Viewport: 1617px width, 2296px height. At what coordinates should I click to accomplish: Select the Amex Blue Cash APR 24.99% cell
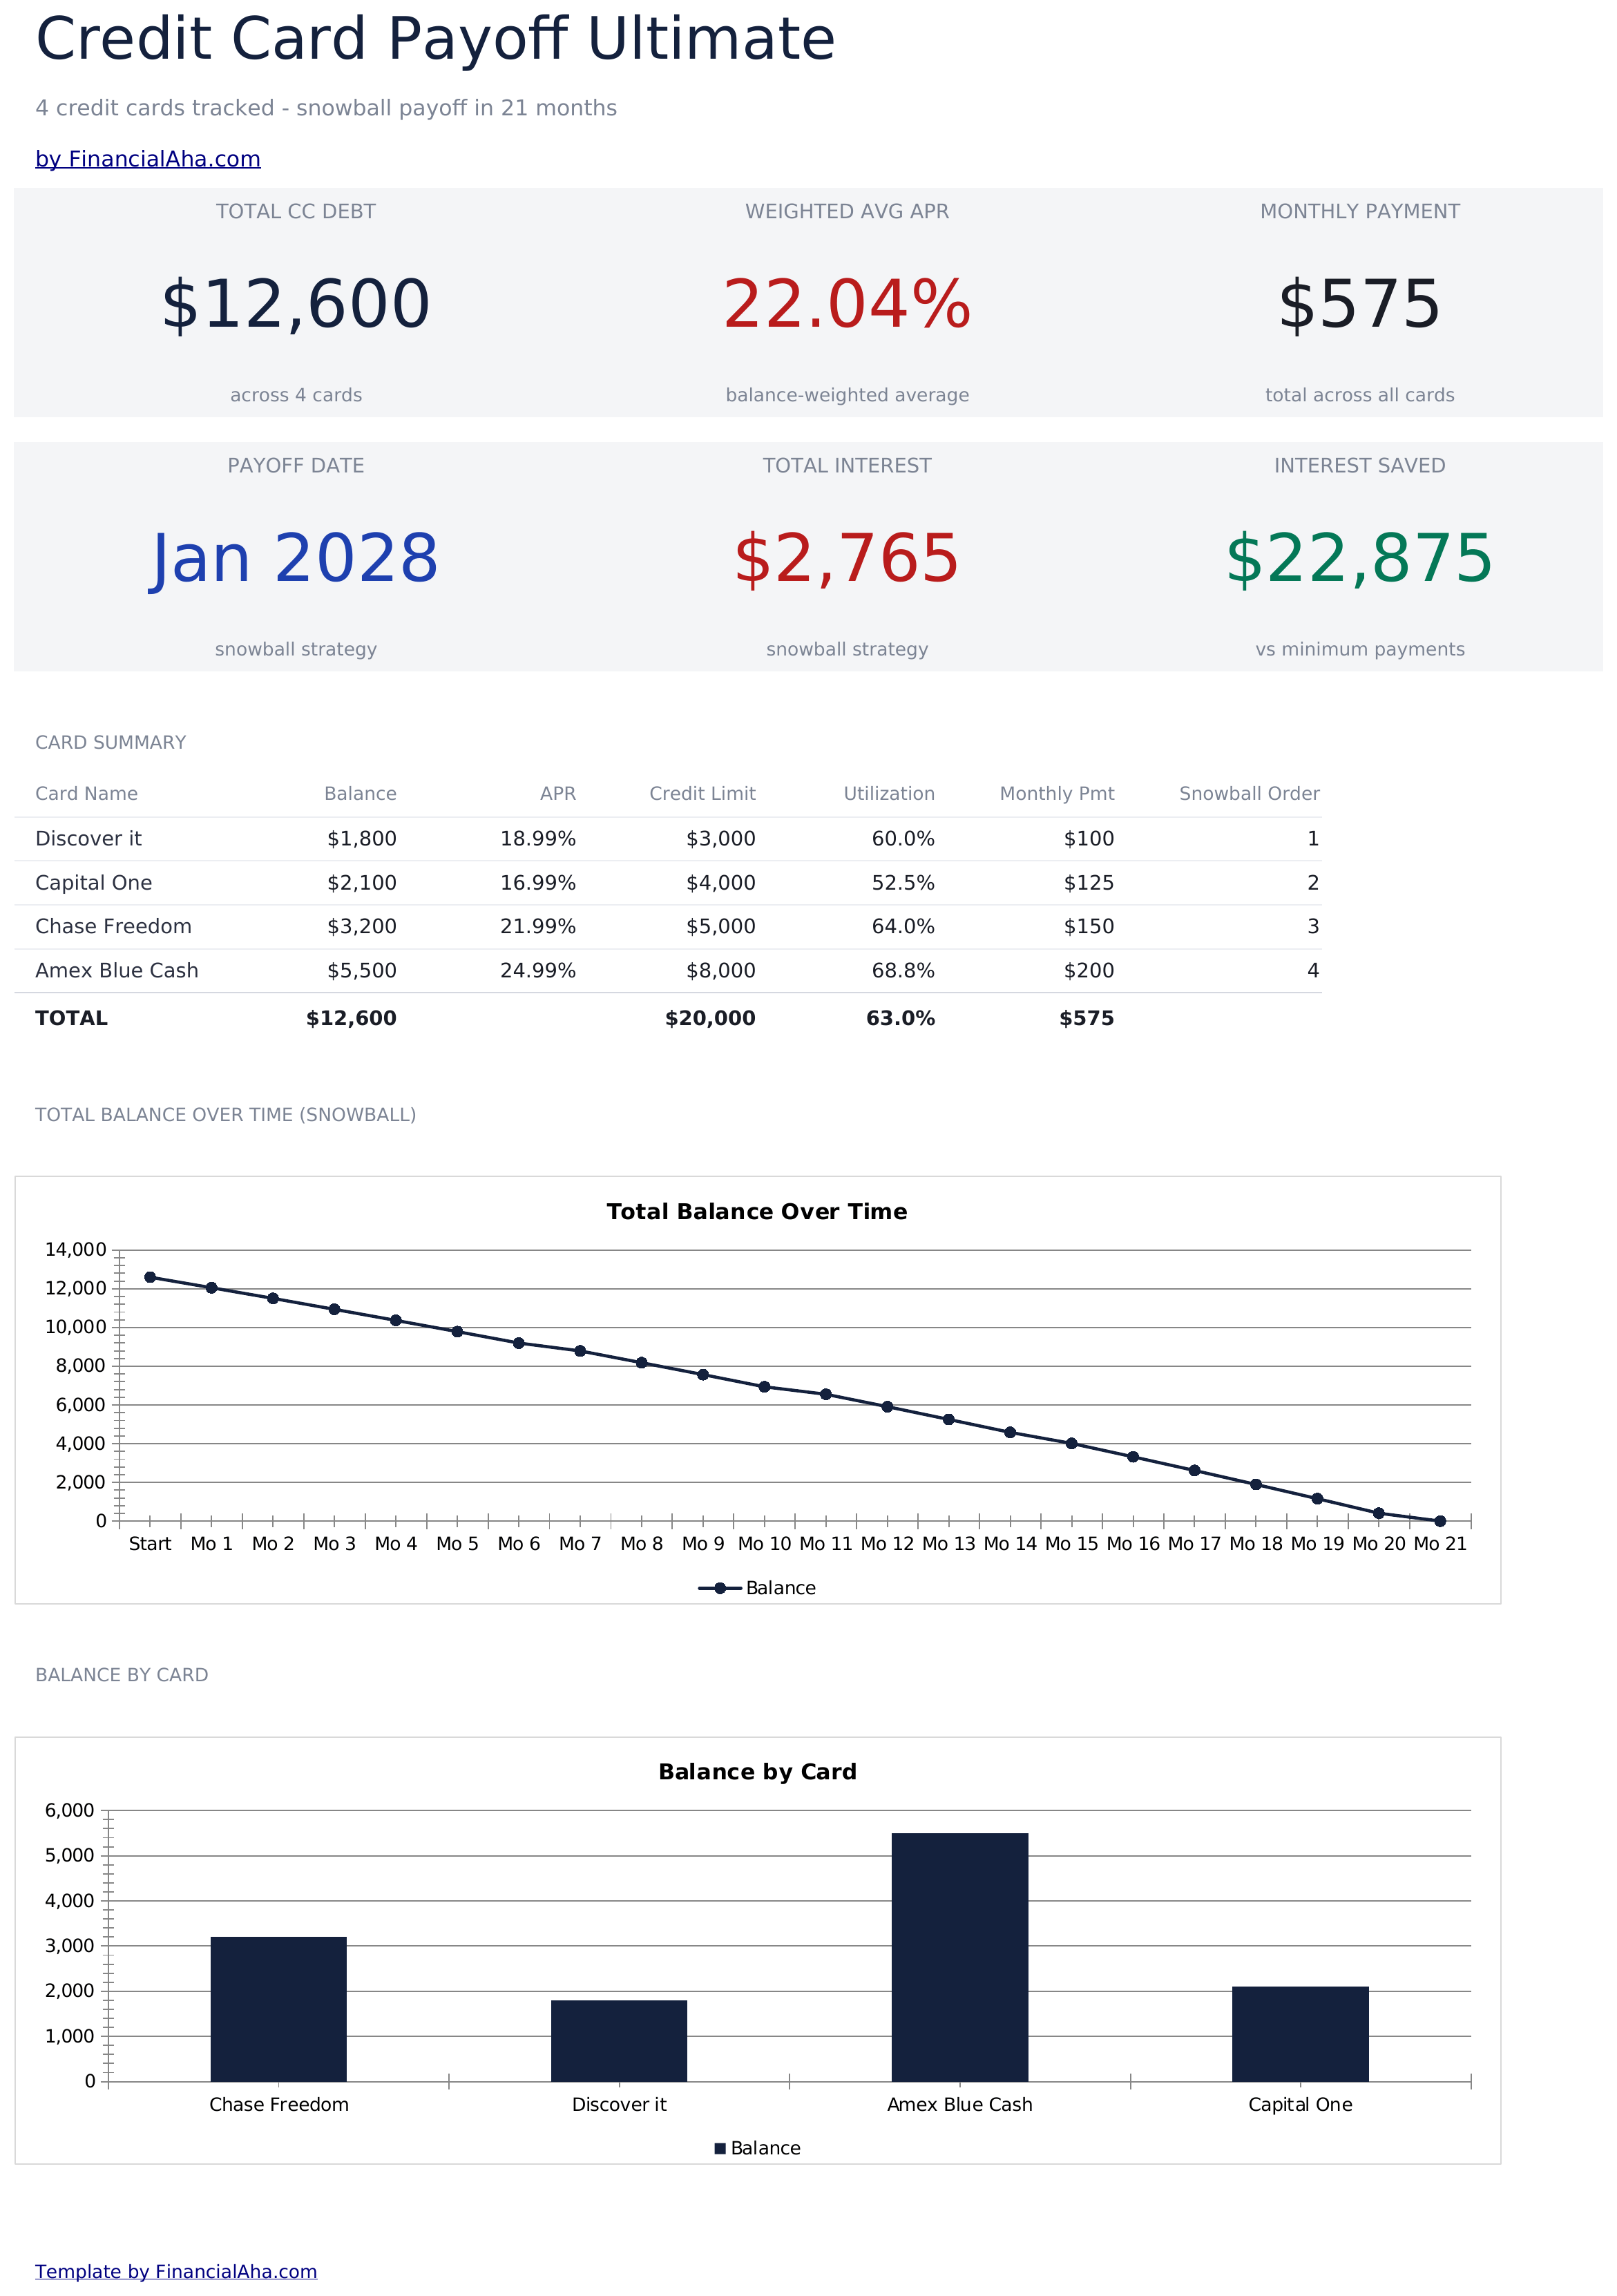point(538,971)
